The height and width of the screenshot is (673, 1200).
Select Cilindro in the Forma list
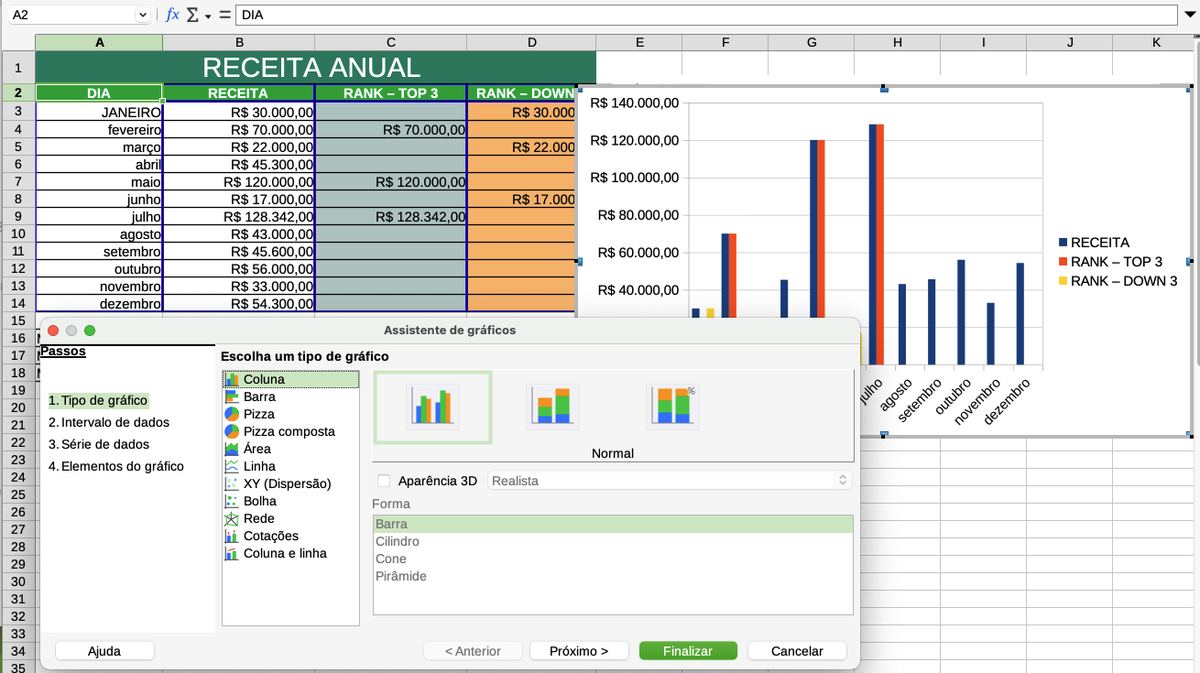click(x=613, y=541)
